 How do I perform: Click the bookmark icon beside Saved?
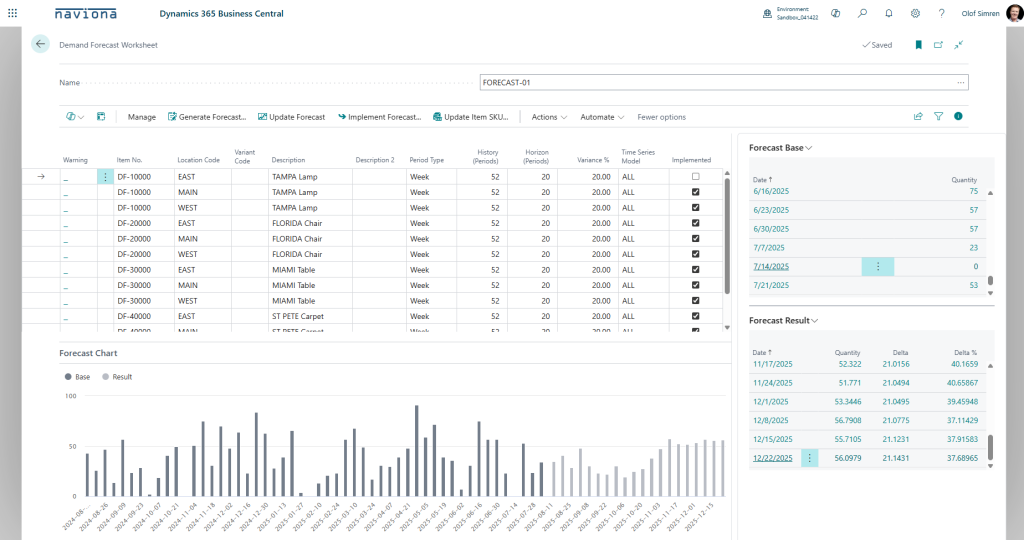(x=918, y=45)
